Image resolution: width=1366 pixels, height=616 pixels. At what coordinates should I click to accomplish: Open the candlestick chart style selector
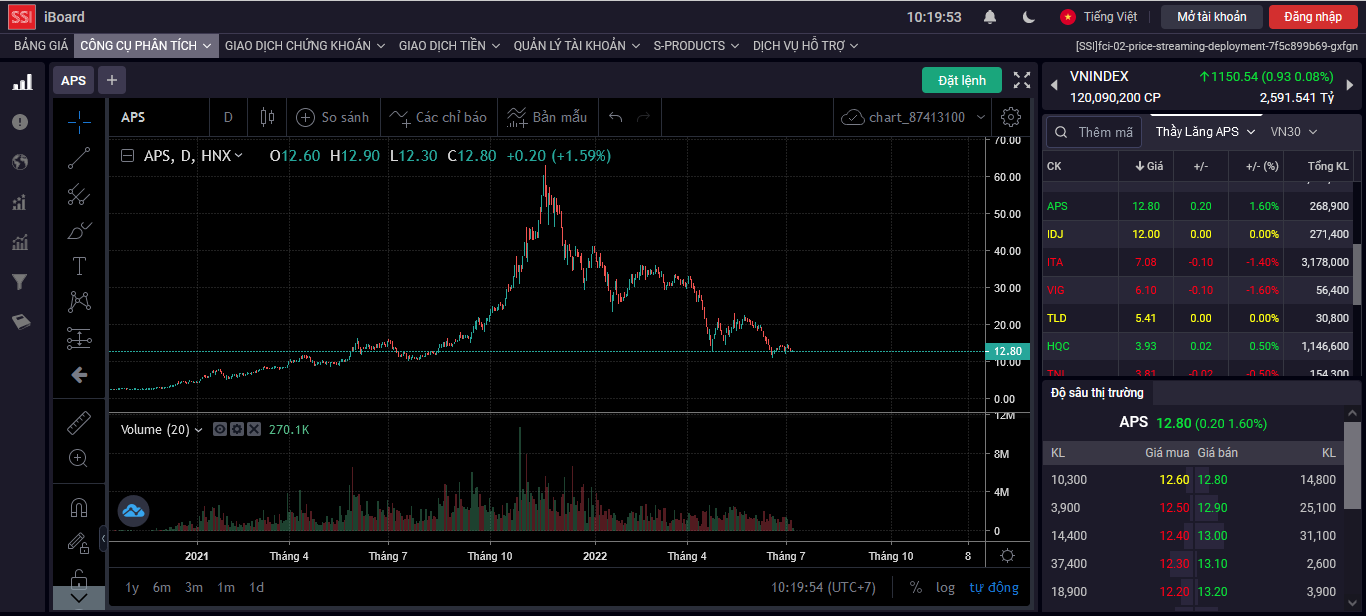tap(267, 117)
